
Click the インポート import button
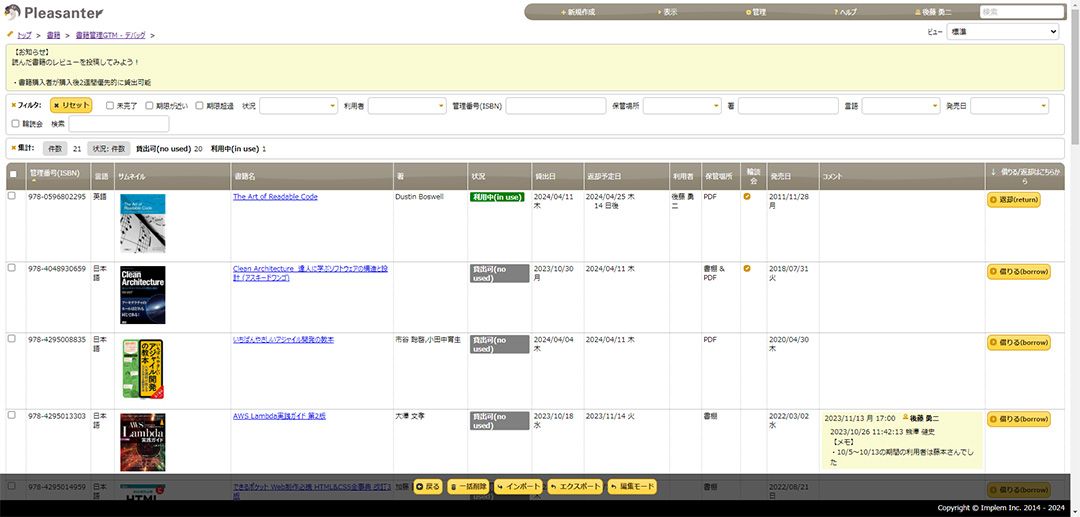click(x=518, y=487)
